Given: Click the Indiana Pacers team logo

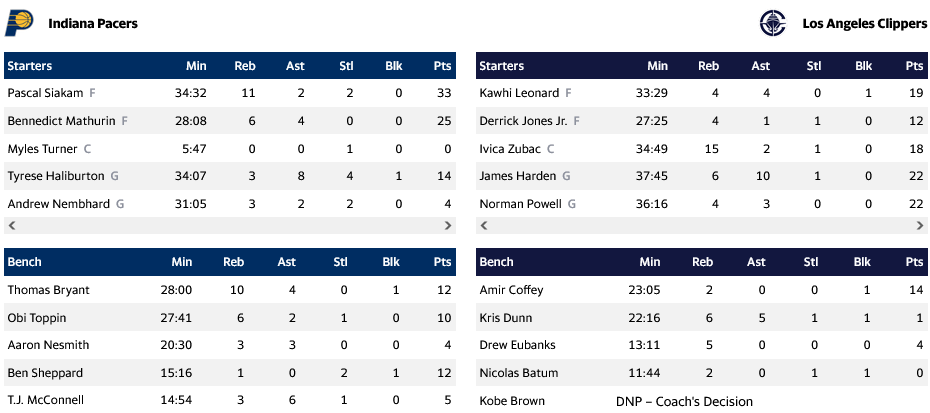Looking at the screenshot, I should pyautogui.click(x=19, y=22).
